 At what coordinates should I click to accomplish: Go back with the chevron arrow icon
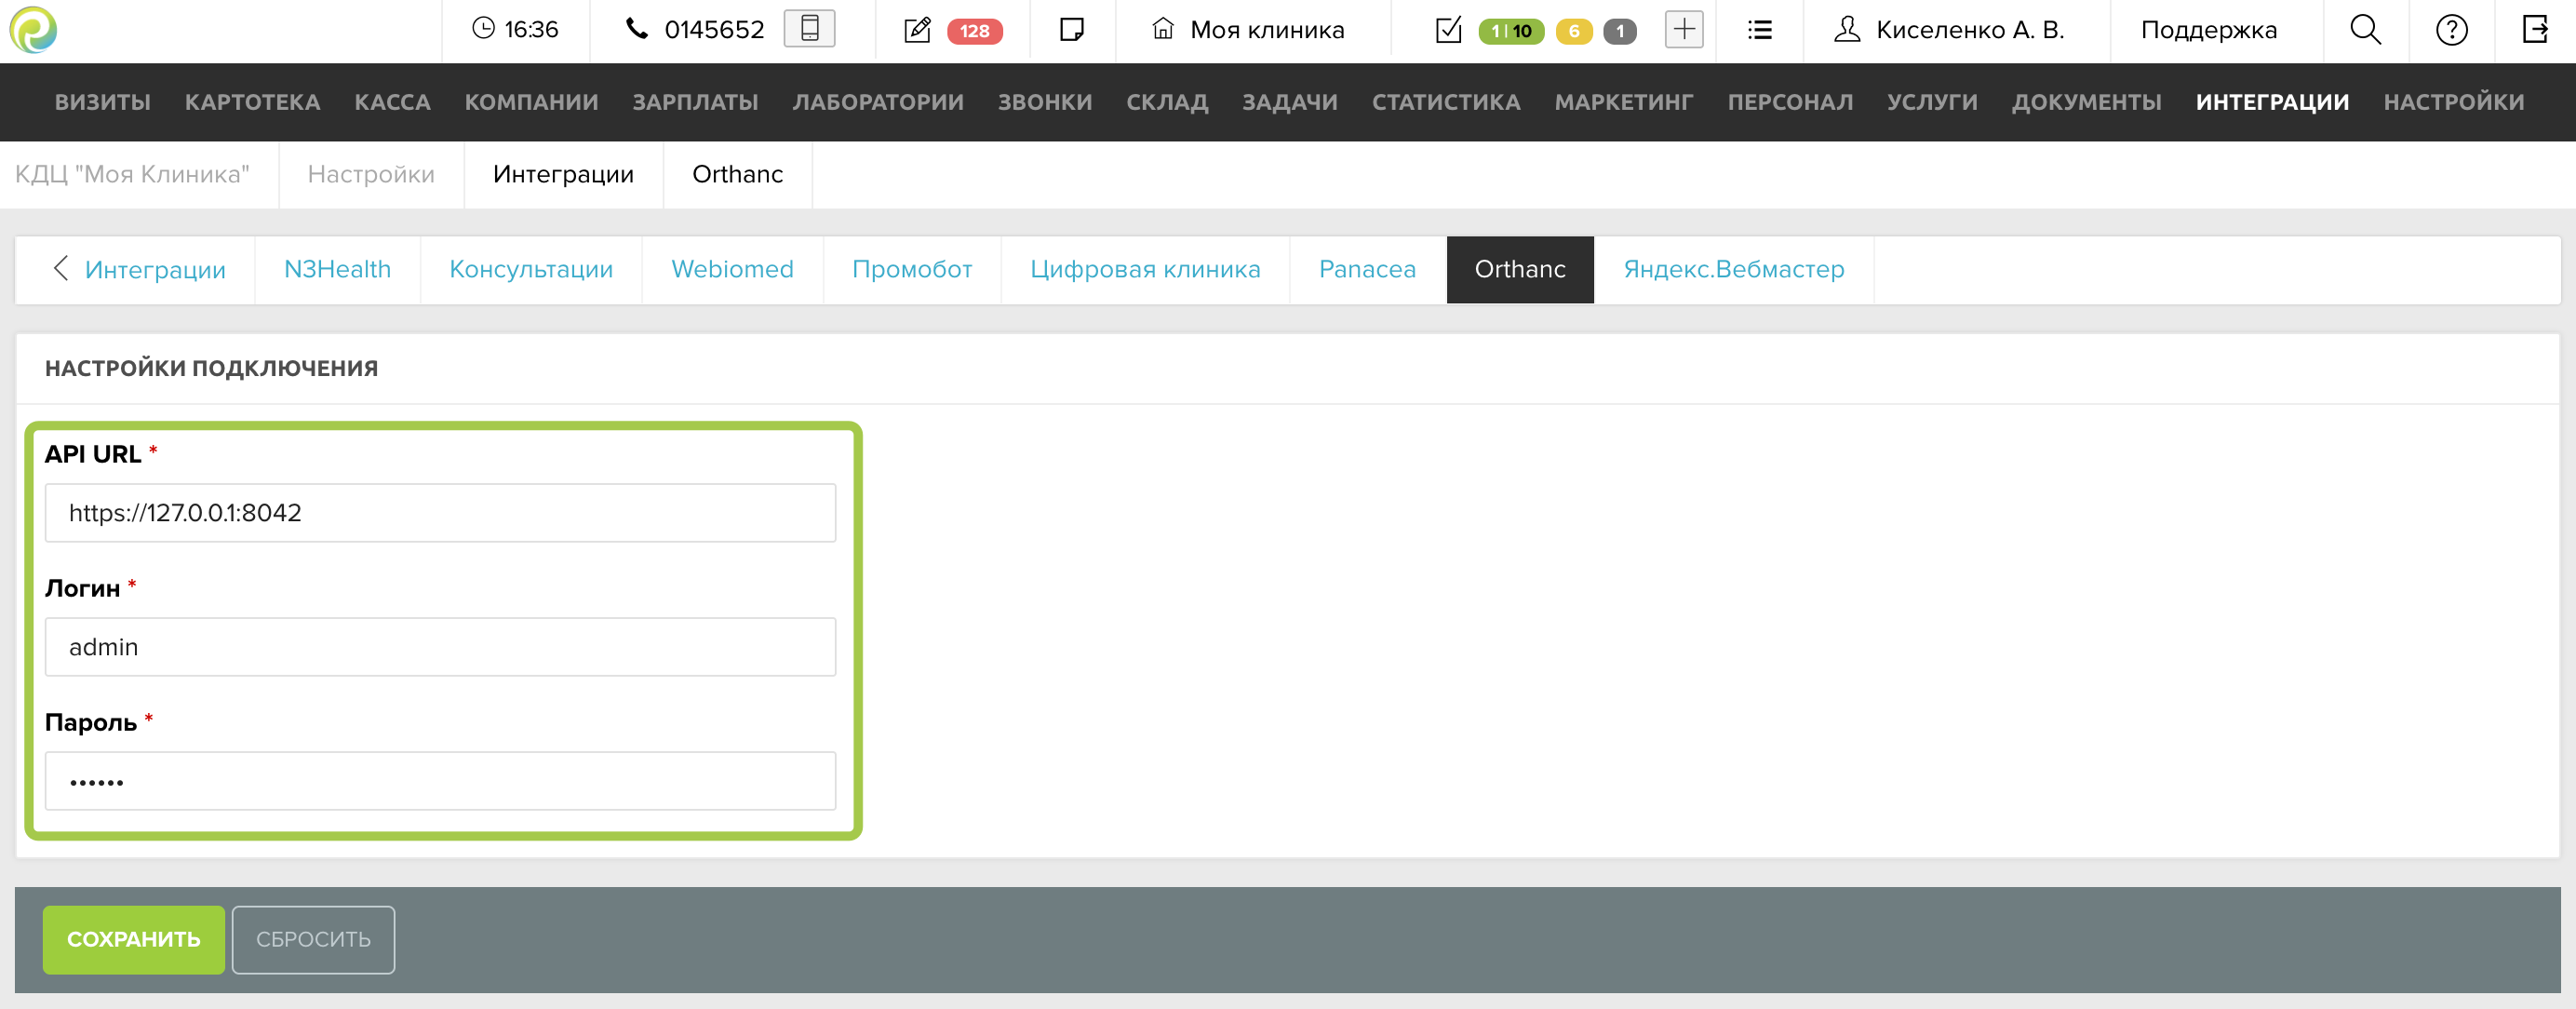pos(61,268)
